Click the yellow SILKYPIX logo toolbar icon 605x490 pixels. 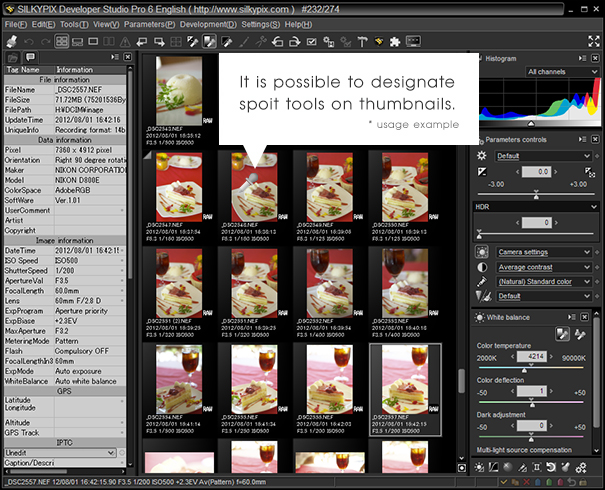pyautogui.click(x=379, y=41)
